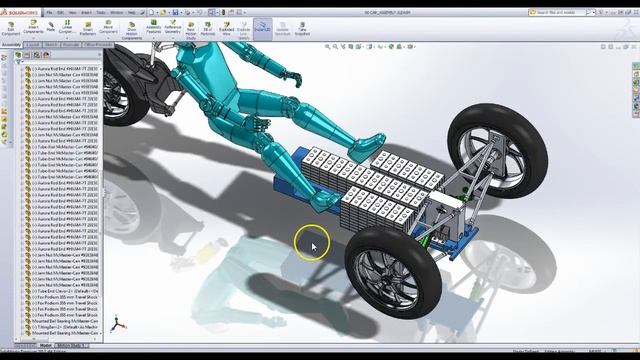Open the PropertyManager tab icon

click(x=27, y=55)
